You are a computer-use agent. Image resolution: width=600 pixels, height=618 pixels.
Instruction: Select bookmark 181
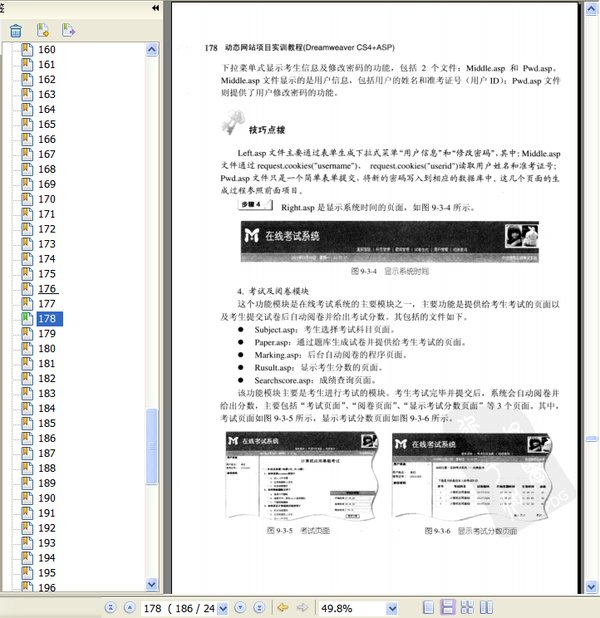point(47,364)
